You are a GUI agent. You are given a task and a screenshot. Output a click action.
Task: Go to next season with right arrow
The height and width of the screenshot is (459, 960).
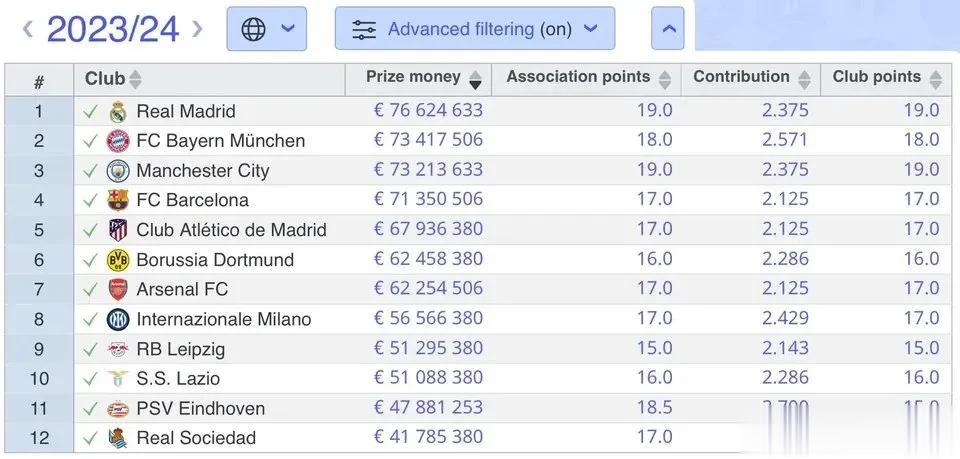[197, 29]
